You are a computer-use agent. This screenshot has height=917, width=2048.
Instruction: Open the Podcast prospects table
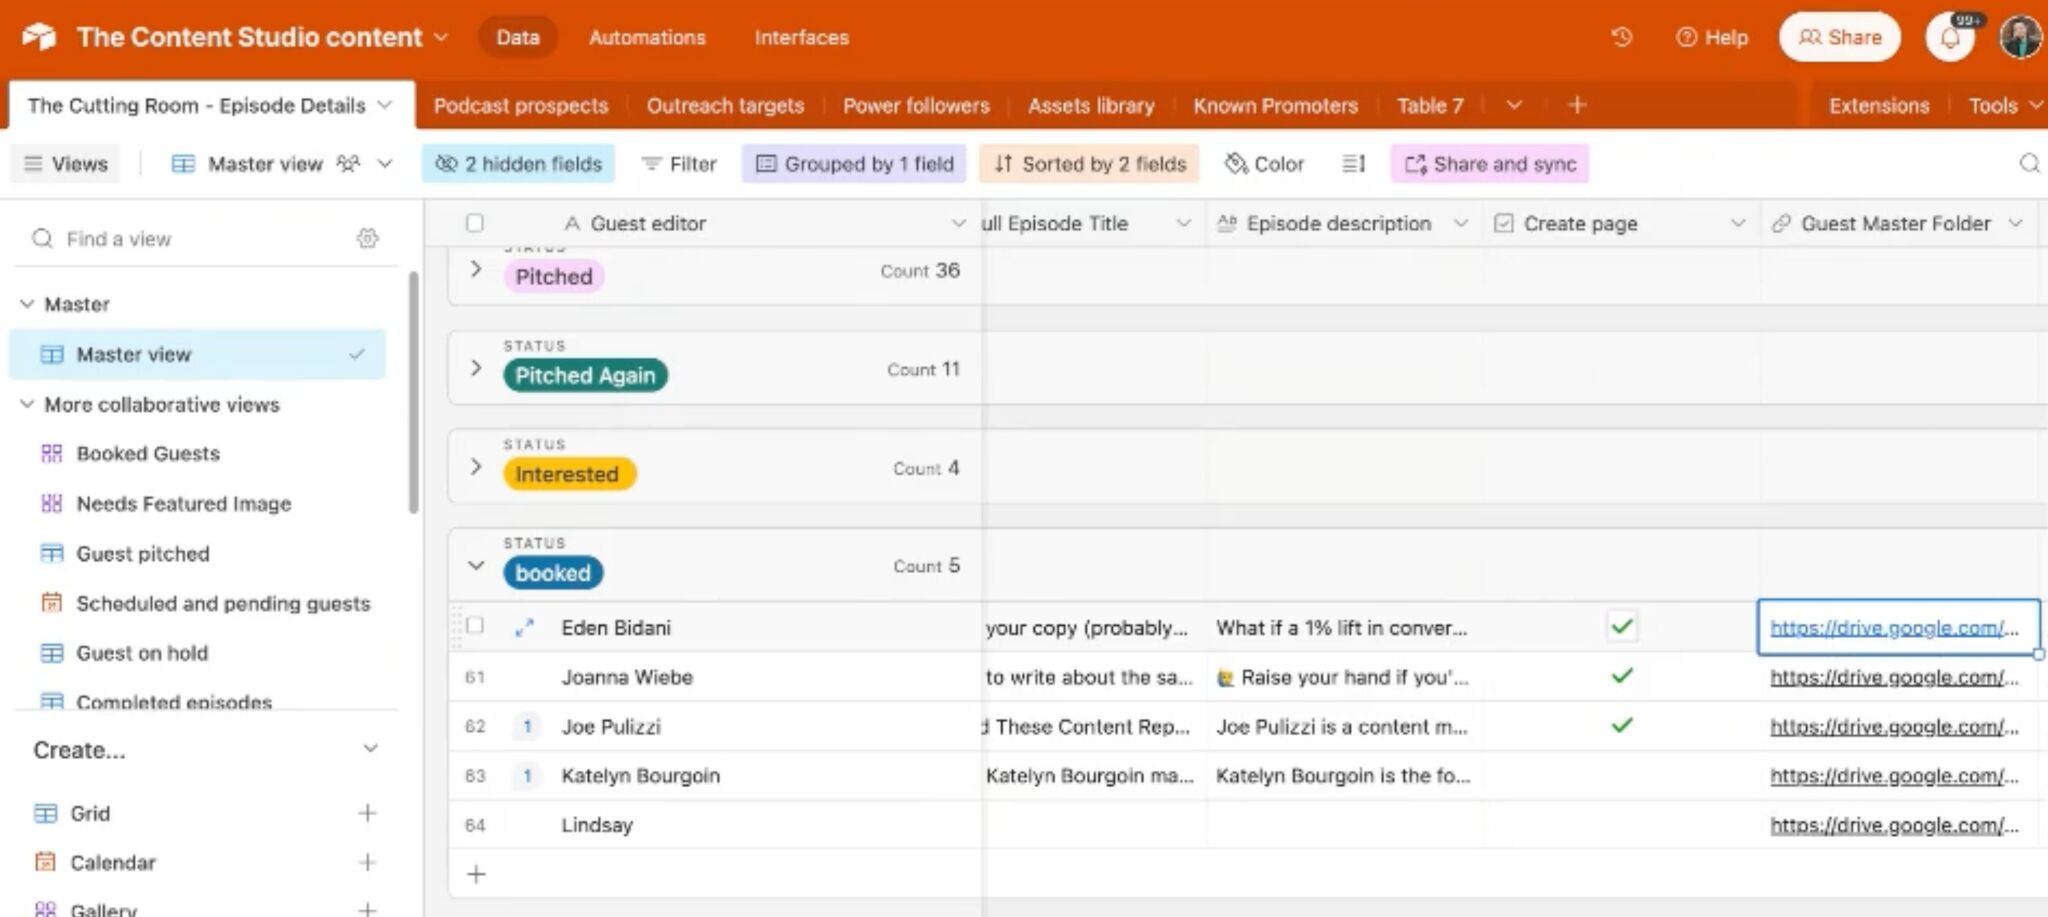(520, 105)
